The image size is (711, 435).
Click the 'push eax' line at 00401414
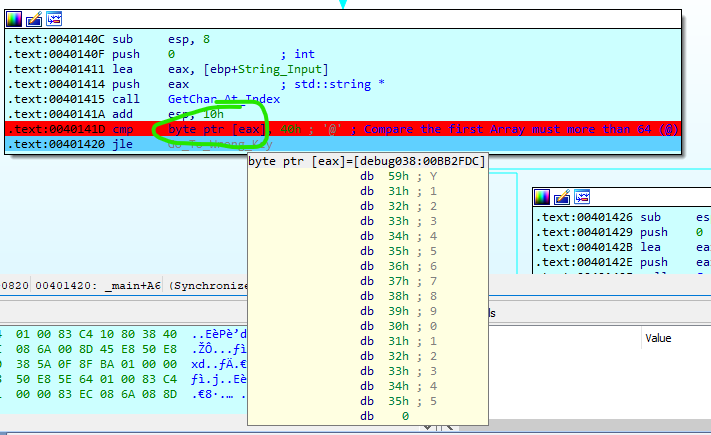(x=100, y=84)
